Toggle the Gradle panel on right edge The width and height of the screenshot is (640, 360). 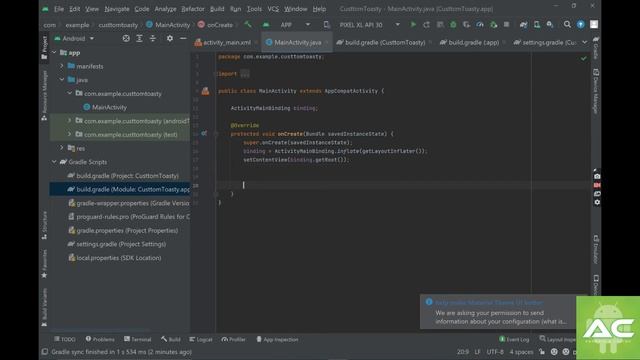point(596,48)
